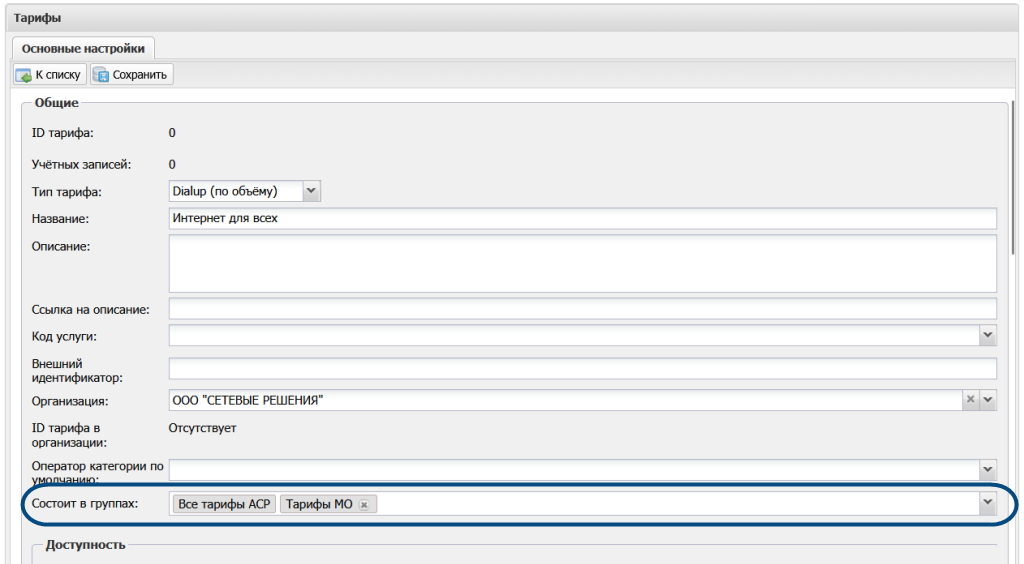Focus the Ссылка на описание field
The width and height of the screenshot is (1024, 564).
click(583, 309)
